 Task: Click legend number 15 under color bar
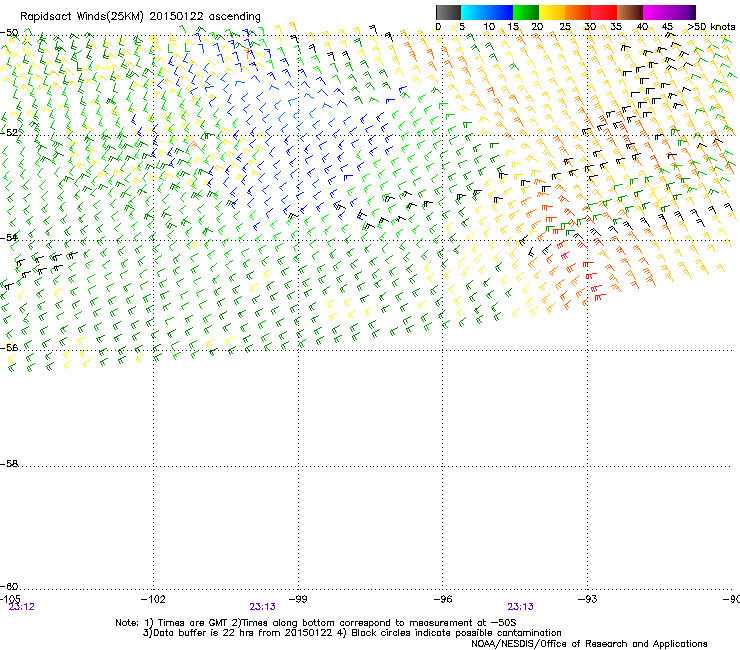[x=513, y=27]
